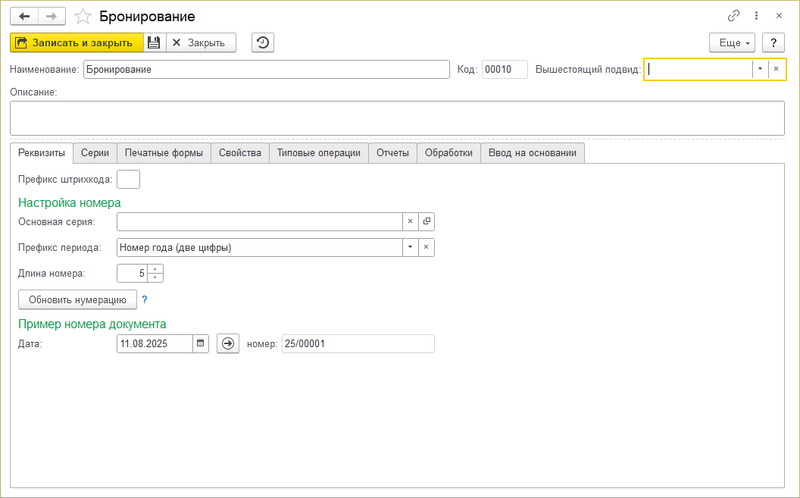Viewport: 800px width, 498px height.
Task: Add form to favorites via star icon
Action: 83,16
